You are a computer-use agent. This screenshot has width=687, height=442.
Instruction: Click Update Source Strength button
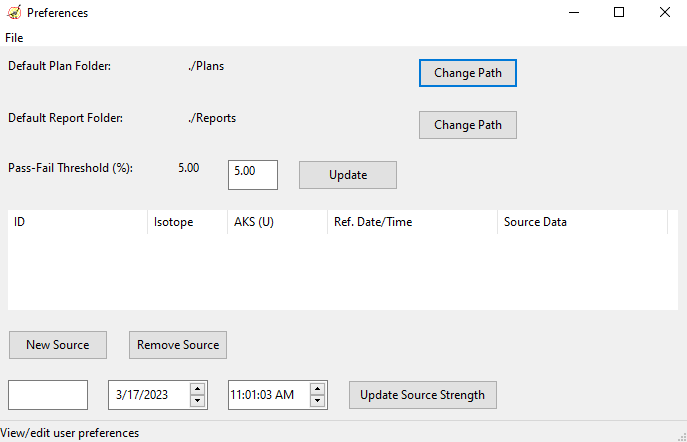[423, 395]
